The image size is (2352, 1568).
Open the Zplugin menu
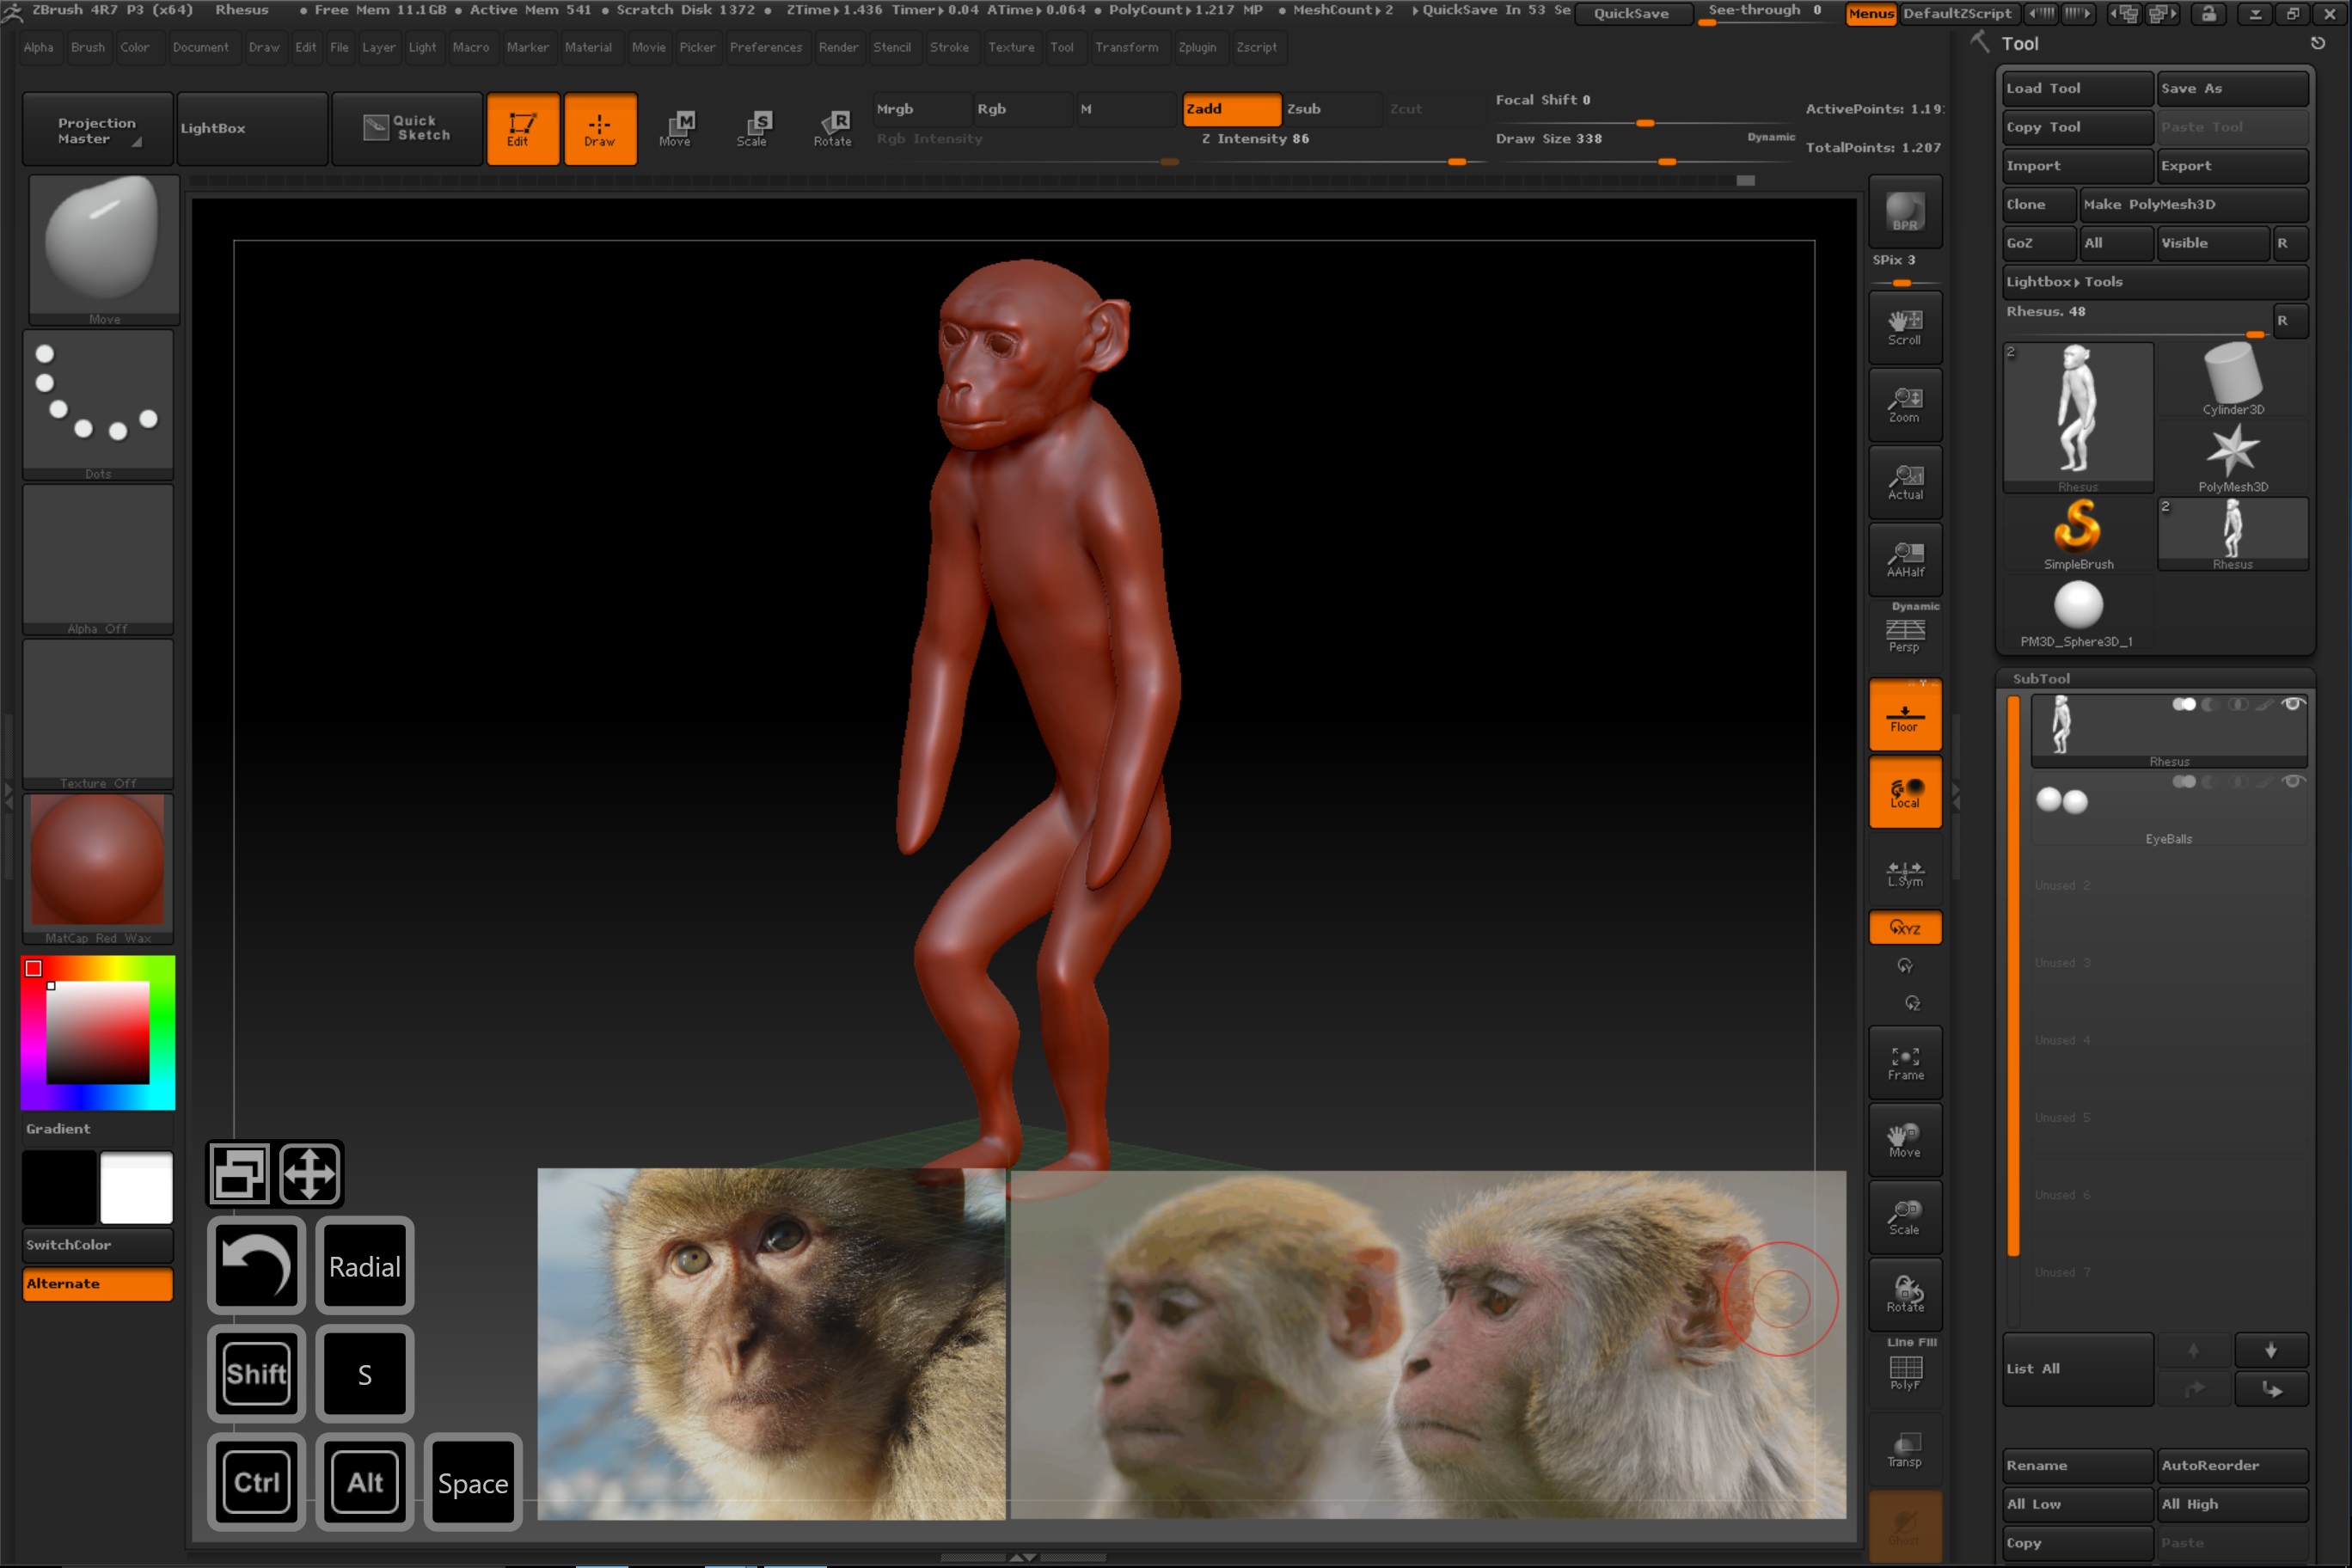click(1196, 47)
